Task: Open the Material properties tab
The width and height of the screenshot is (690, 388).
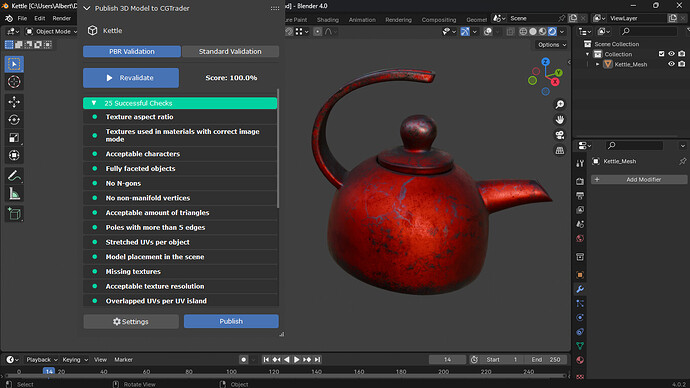Action: (x=580, y=360)
